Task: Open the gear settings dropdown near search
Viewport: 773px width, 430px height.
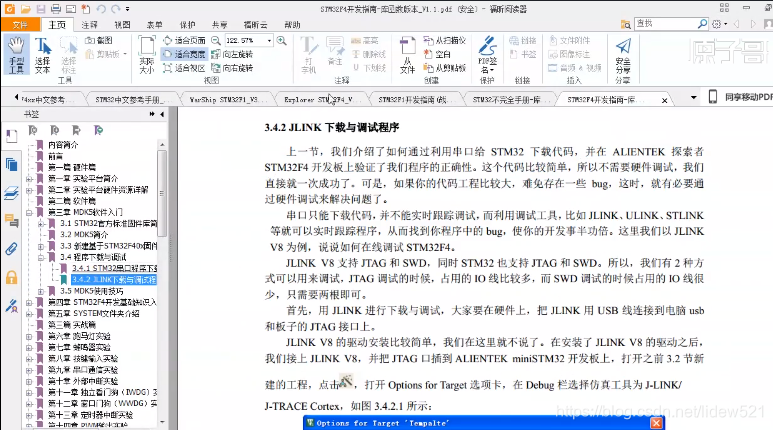Action: pos(719,24)
